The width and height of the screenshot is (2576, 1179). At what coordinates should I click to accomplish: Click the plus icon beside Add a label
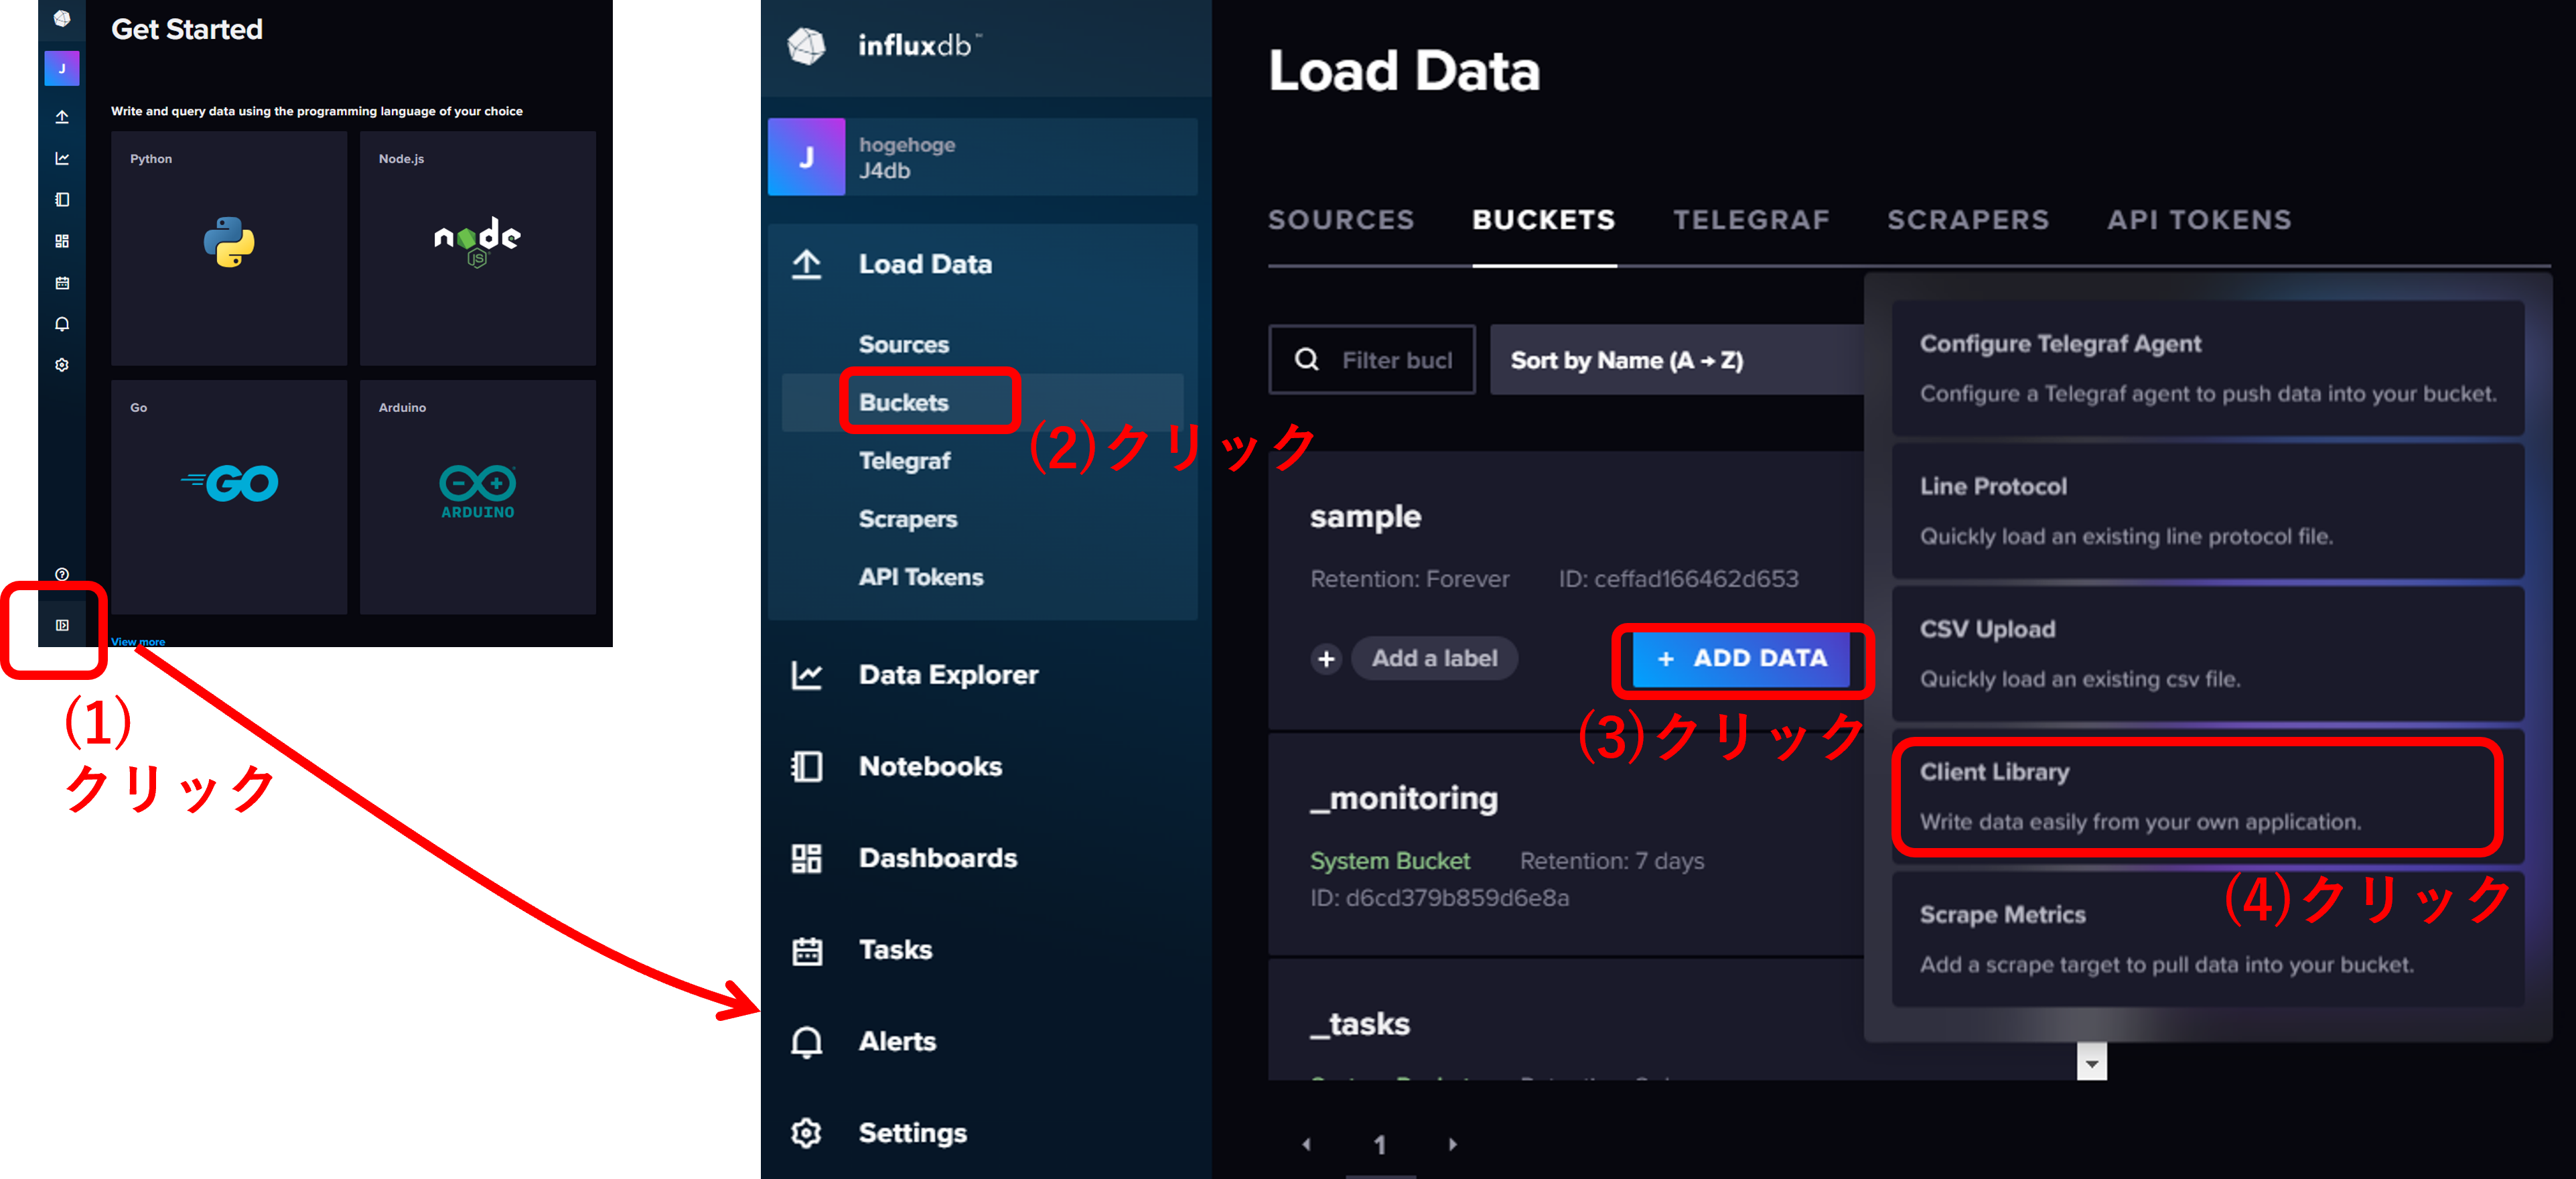point(1326,659)
